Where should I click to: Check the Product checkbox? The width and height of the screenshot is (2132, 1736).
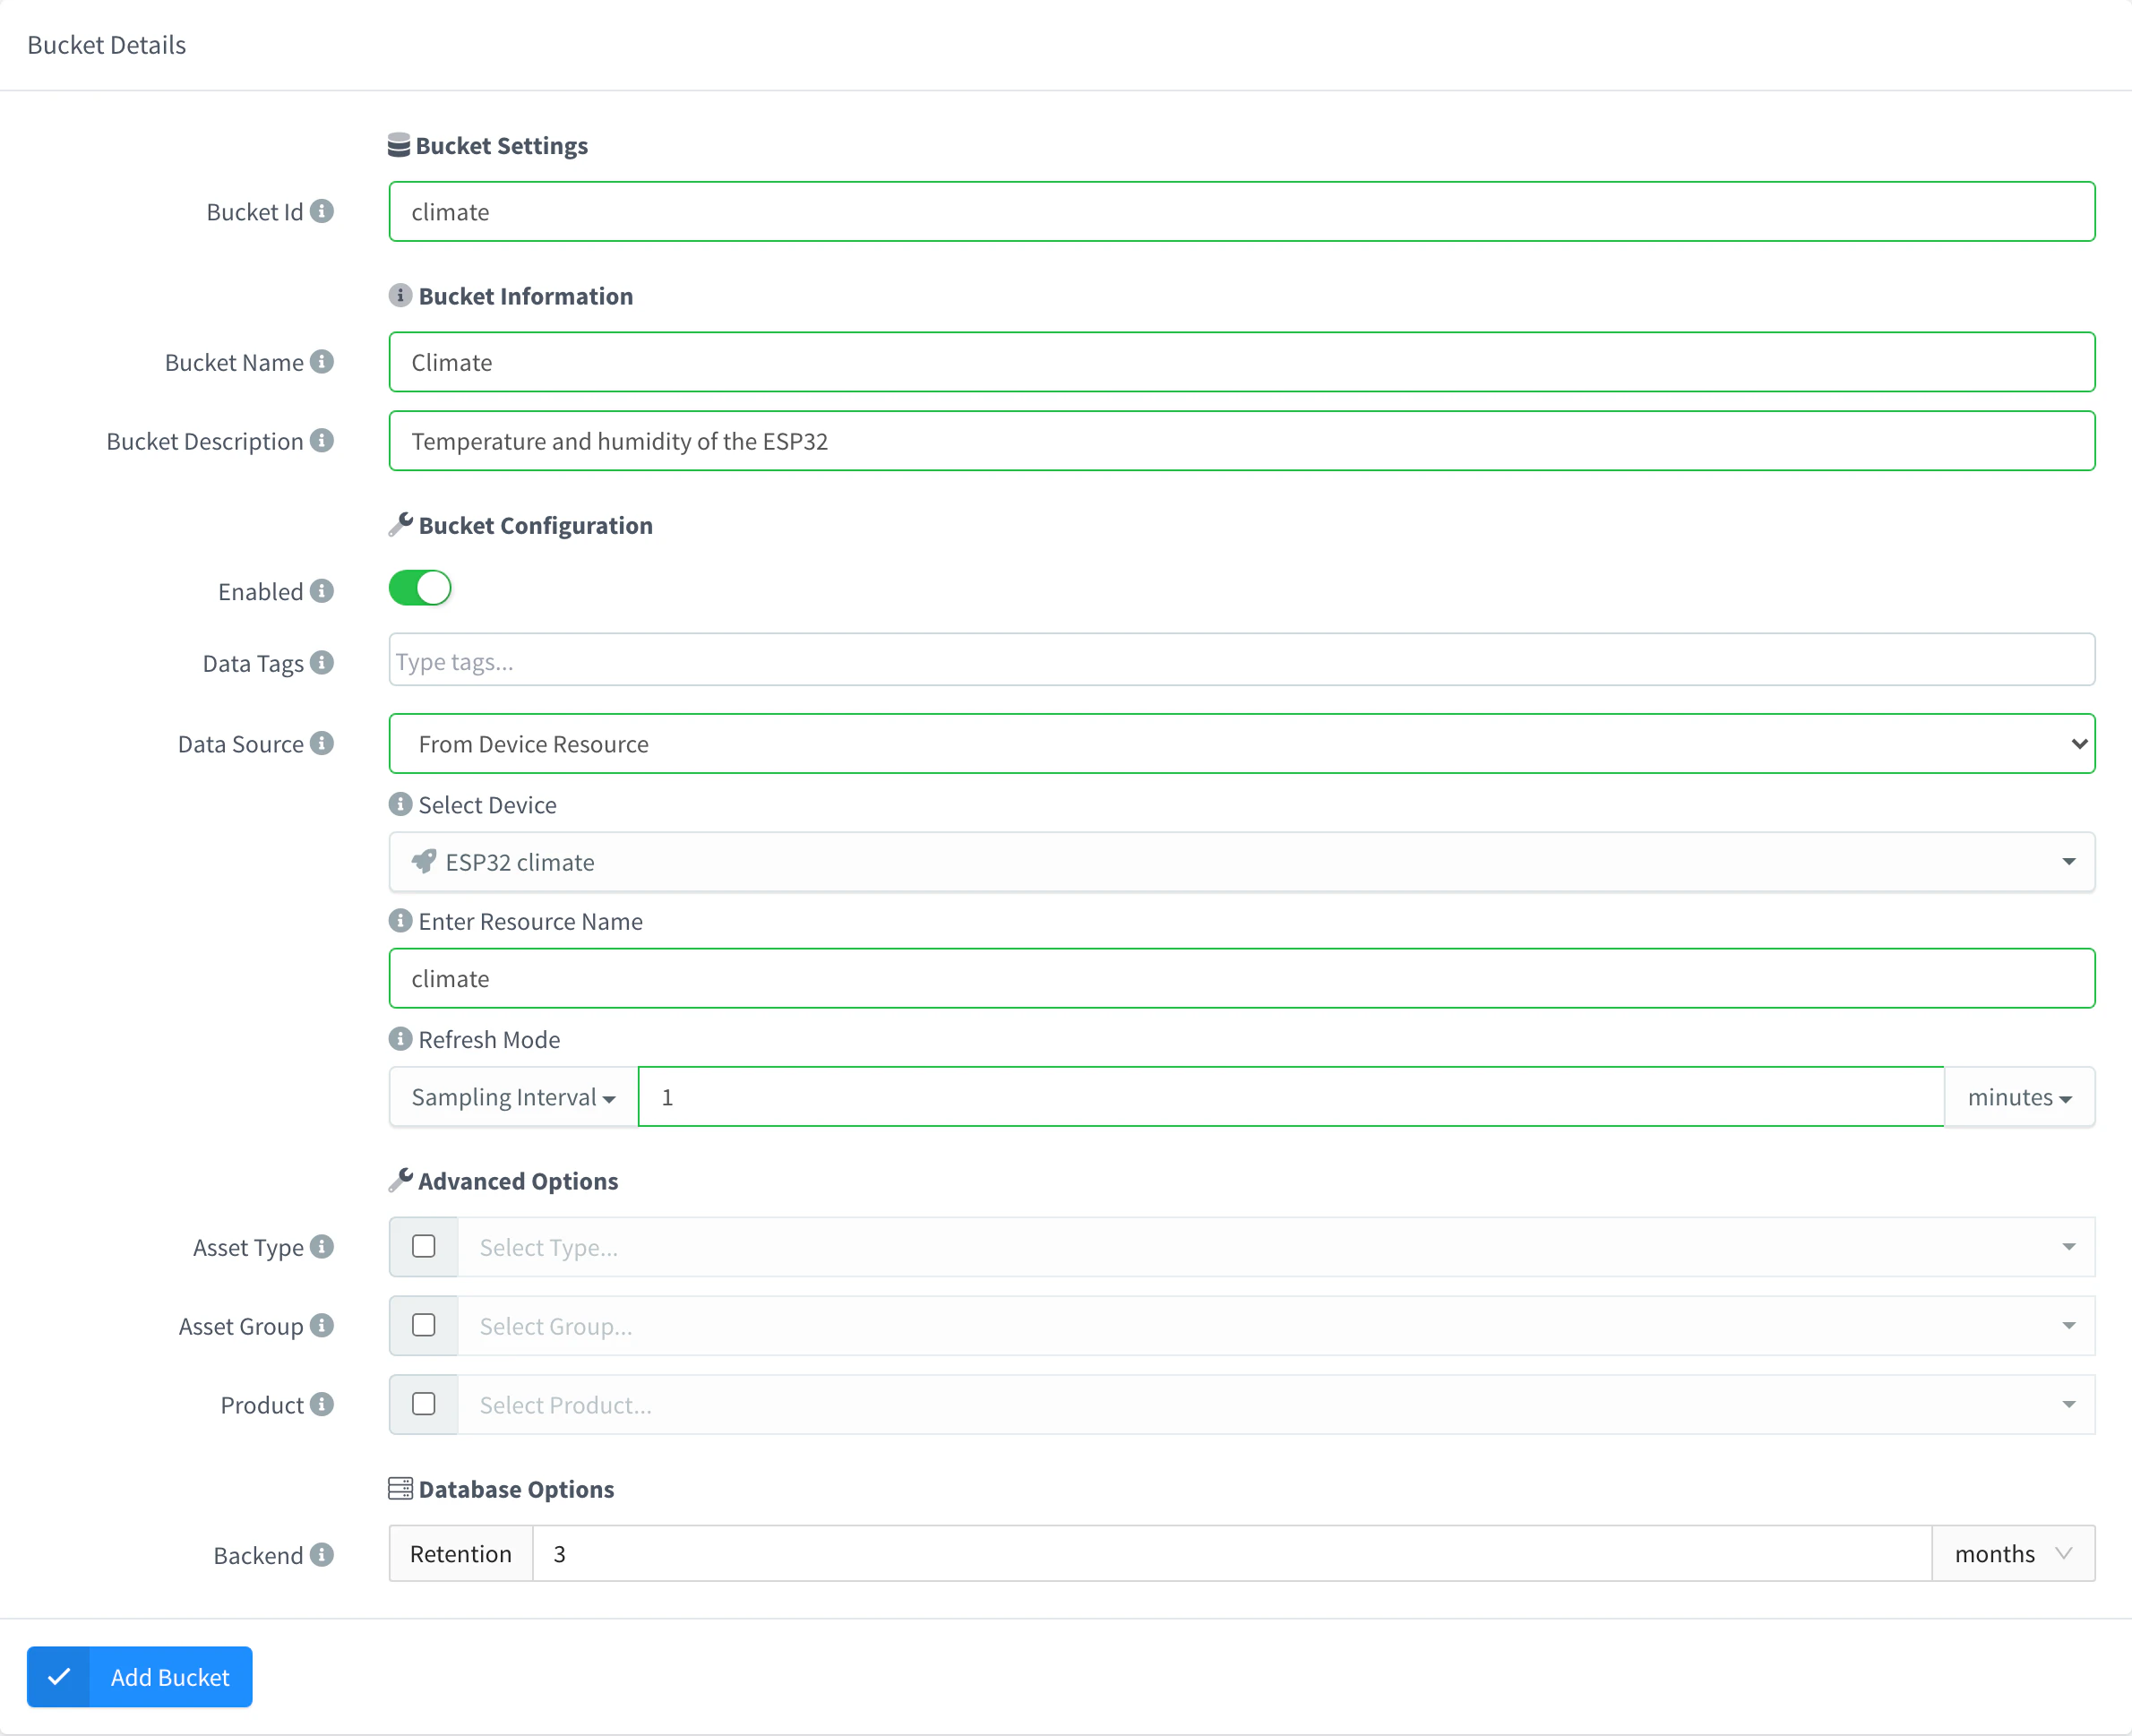tap(424, 1404)
